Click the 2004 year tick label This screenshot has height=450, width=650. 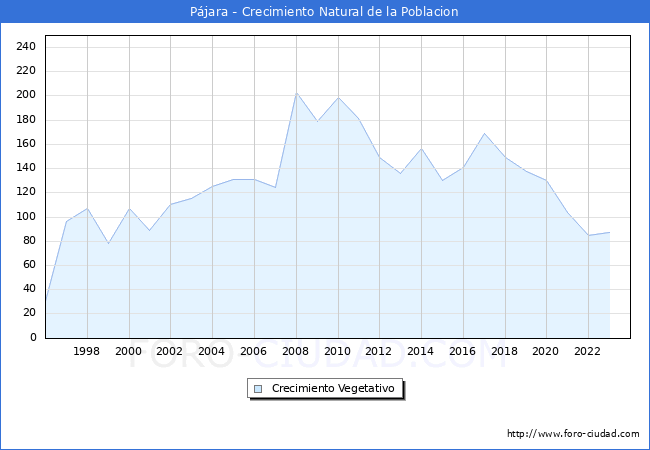click(212, 352)
